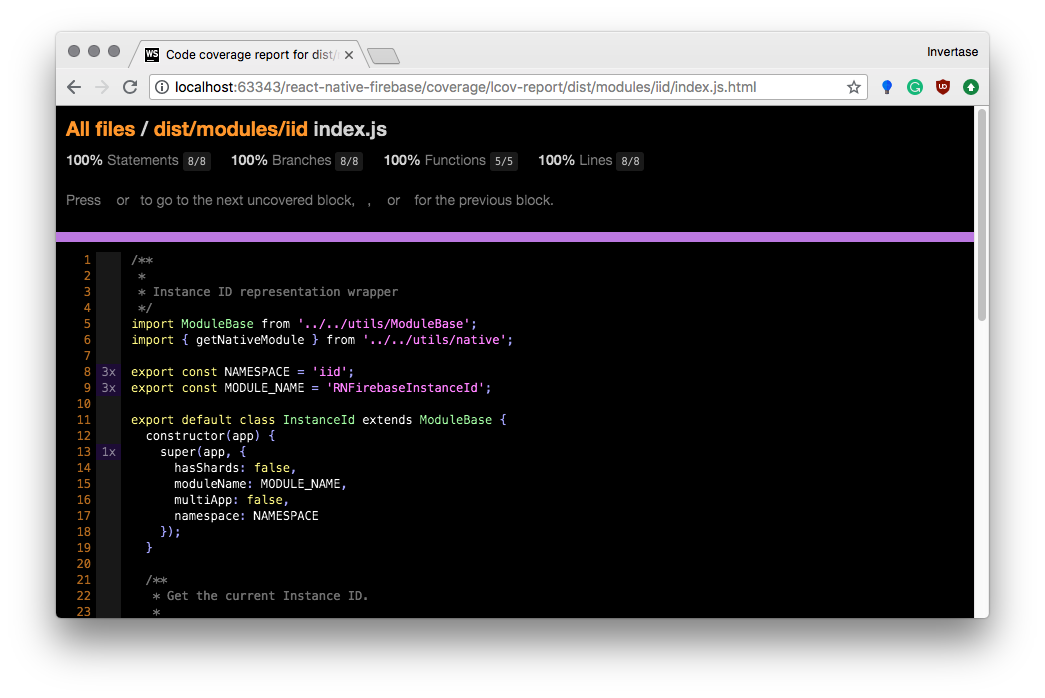Click the 'Instance ID representation wrapper' comment
This screenshot has height=698, width=1045.
(x=275, y=292)
